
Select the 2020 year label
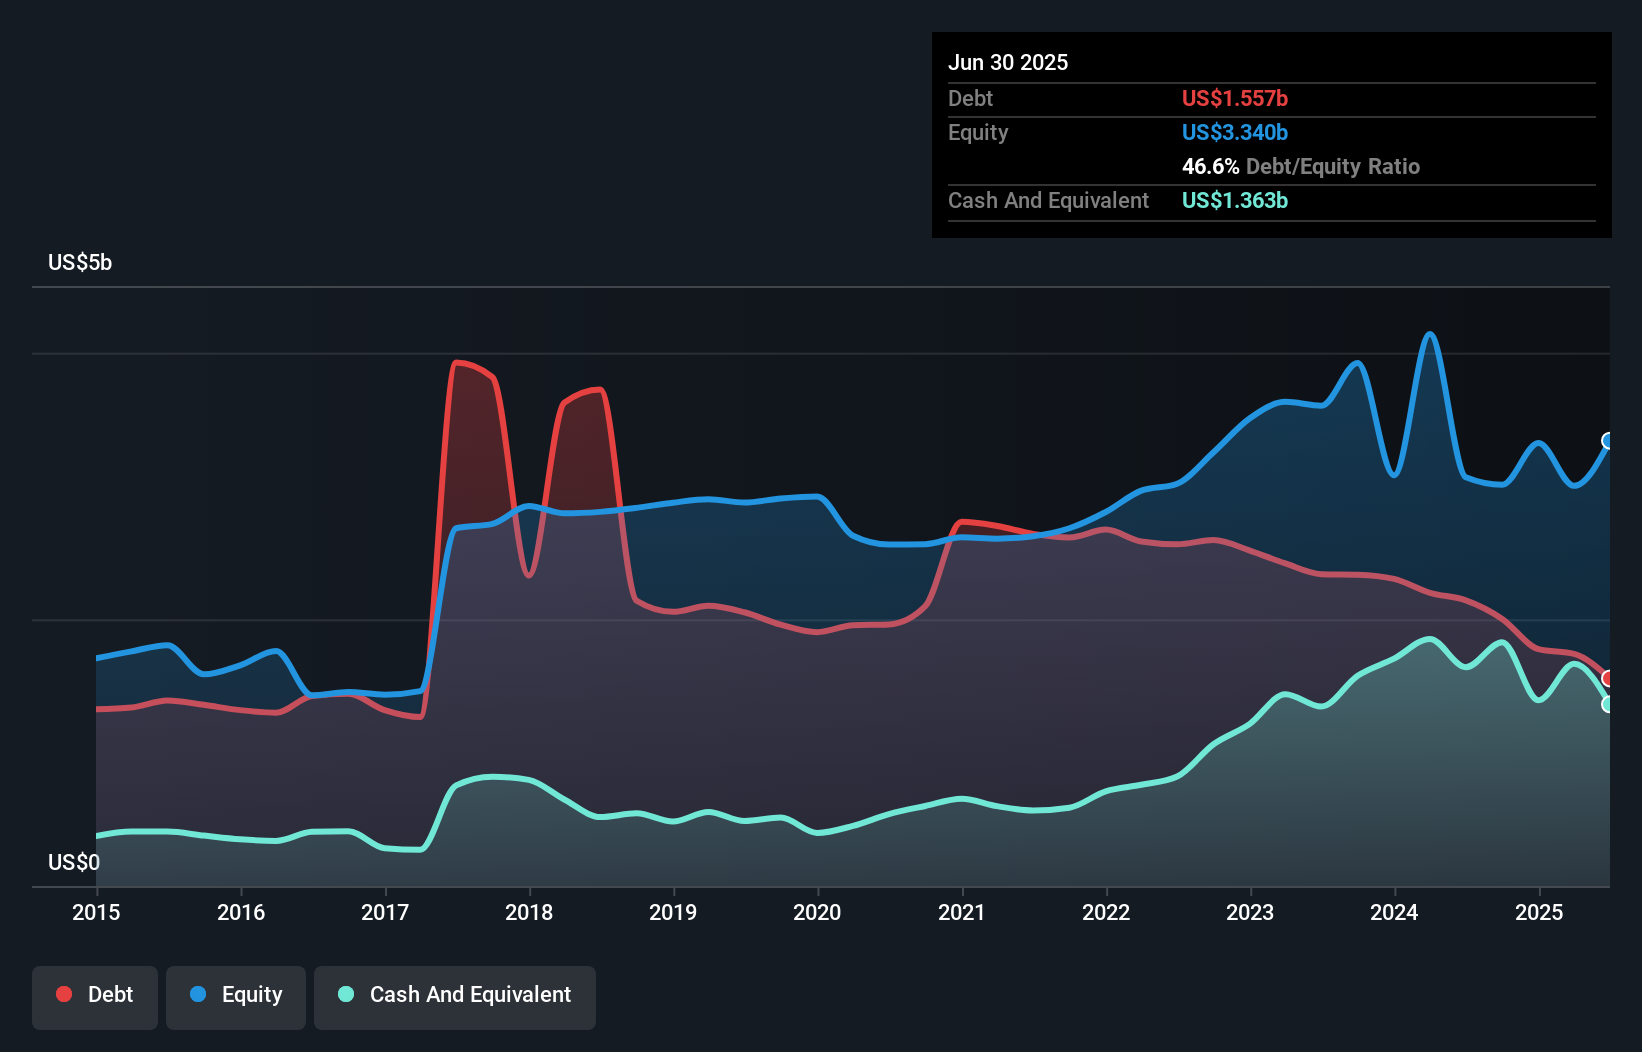pos(817,912)
